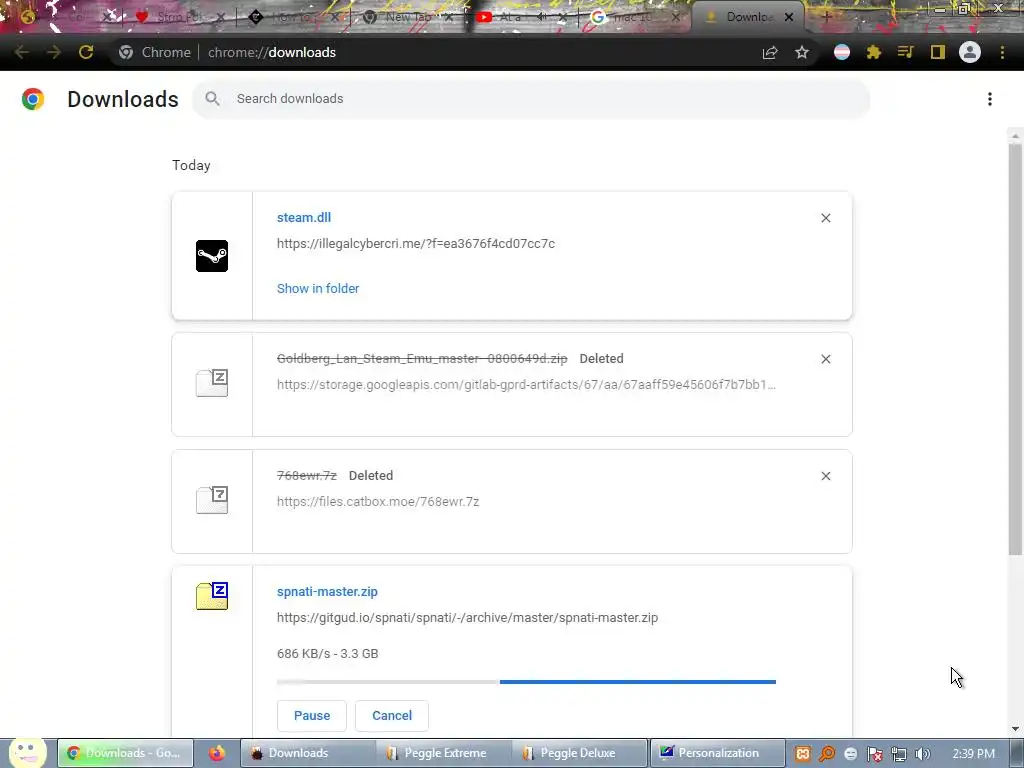Open the Start menu face button
Viewport: 1024px width, 768px height.
tap(27, 752)
